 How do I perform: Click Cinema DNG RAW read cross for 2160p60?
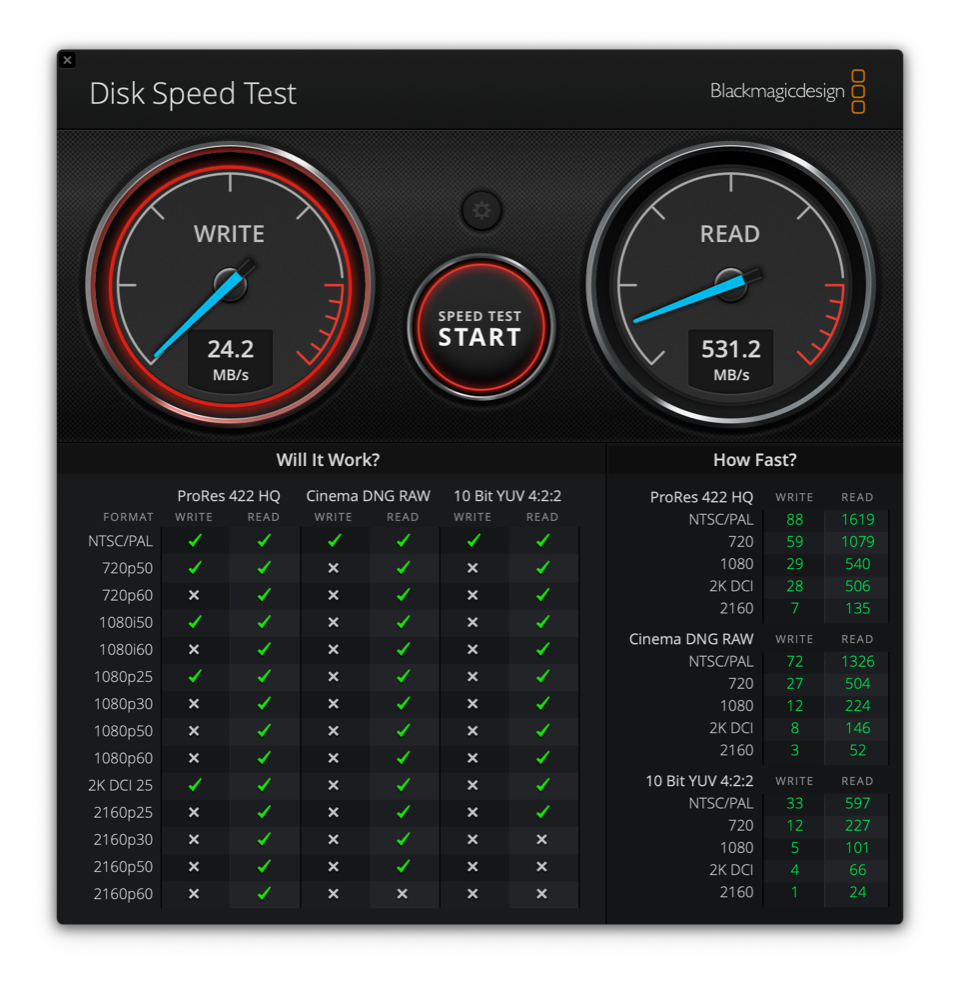402,893
